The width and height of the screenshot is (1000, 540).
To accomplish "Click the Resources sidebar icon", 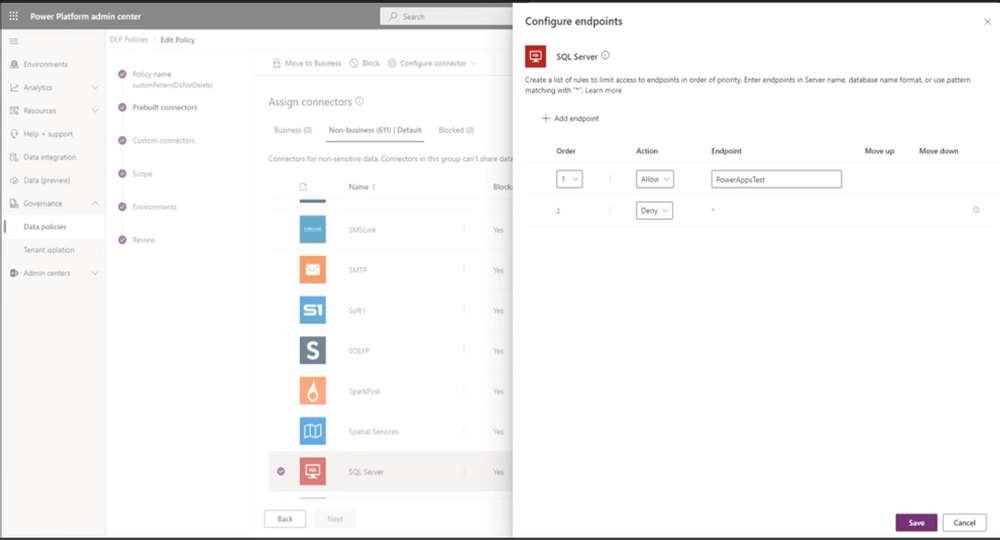I will tap(14, 111).
